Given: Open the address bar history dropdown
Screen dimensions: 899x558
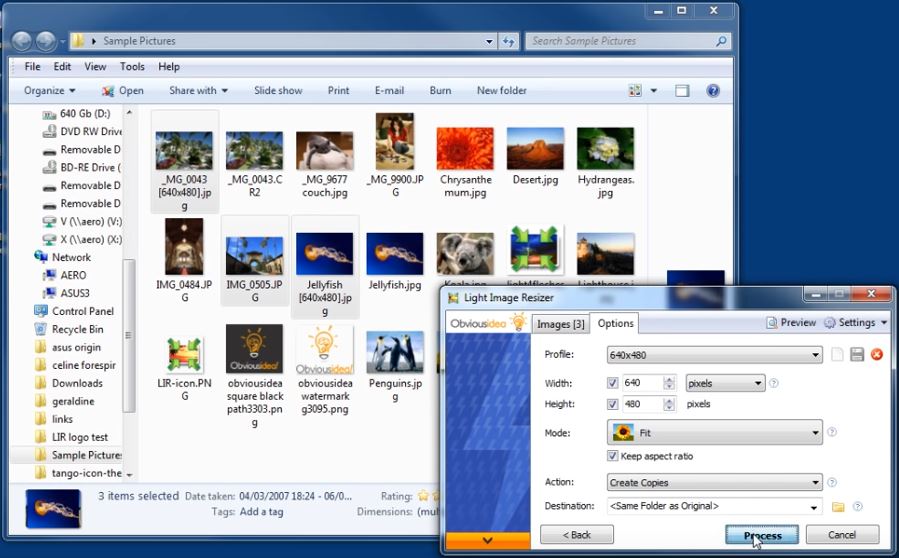Looking at the screenshot, I should point(489,41).
